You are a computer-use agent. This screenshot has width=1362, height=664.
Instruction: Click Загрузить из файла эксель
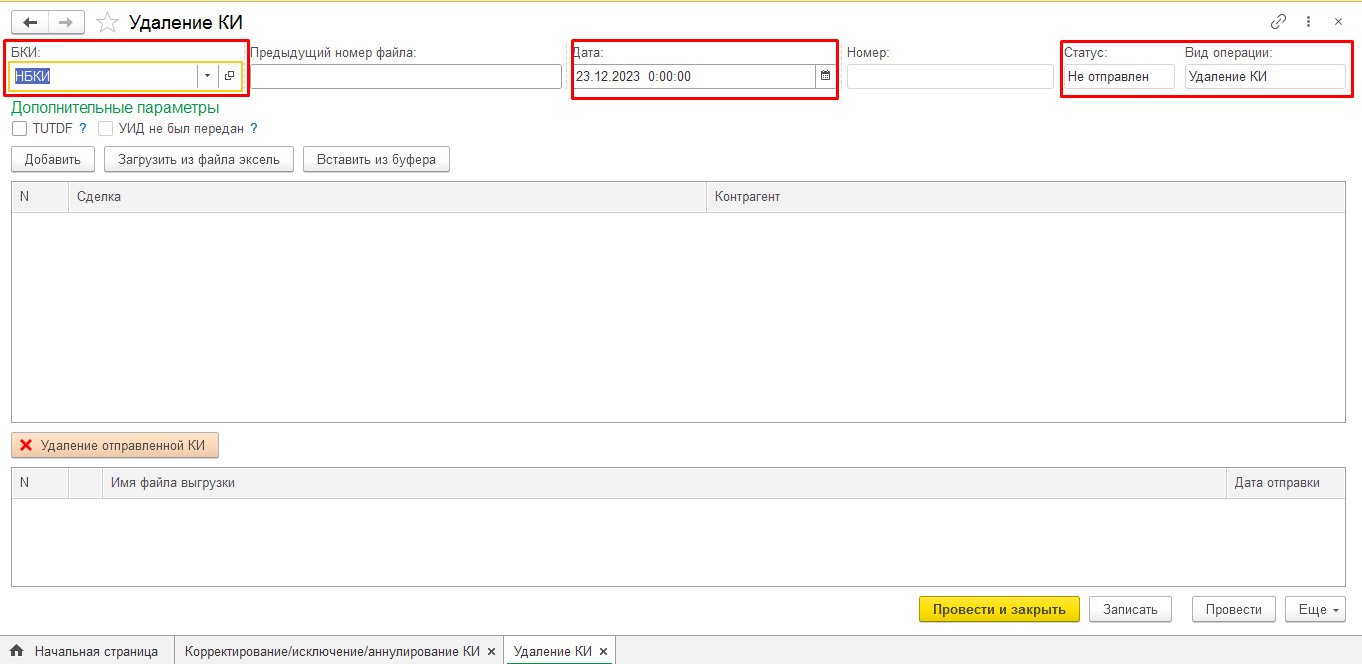199,159
